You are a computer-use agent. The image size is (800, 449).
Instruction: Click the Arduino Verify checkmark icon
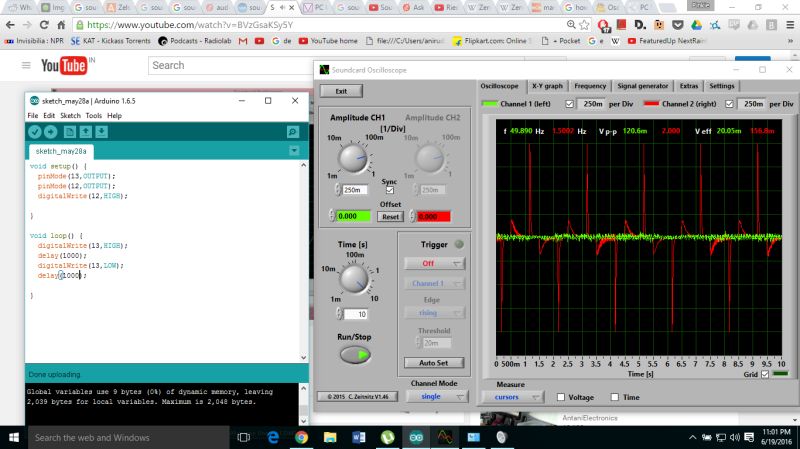pyautogui.click(x=35, y=132)
